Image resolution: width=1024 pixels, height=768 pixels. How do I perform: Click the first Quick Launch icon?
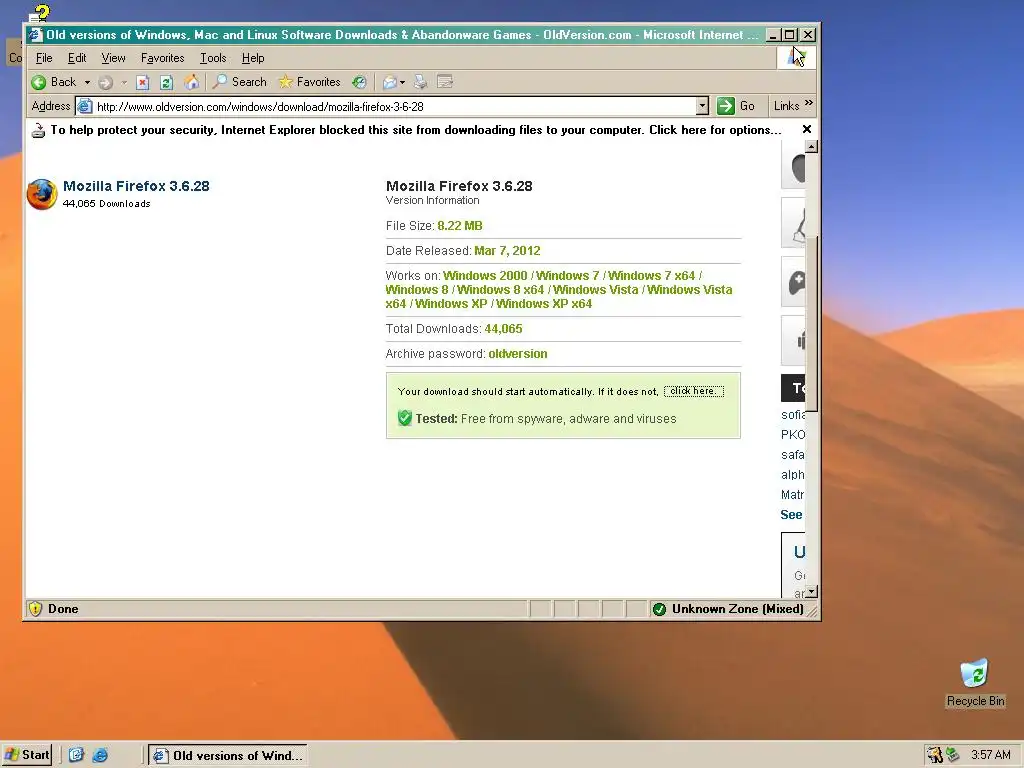76,756
